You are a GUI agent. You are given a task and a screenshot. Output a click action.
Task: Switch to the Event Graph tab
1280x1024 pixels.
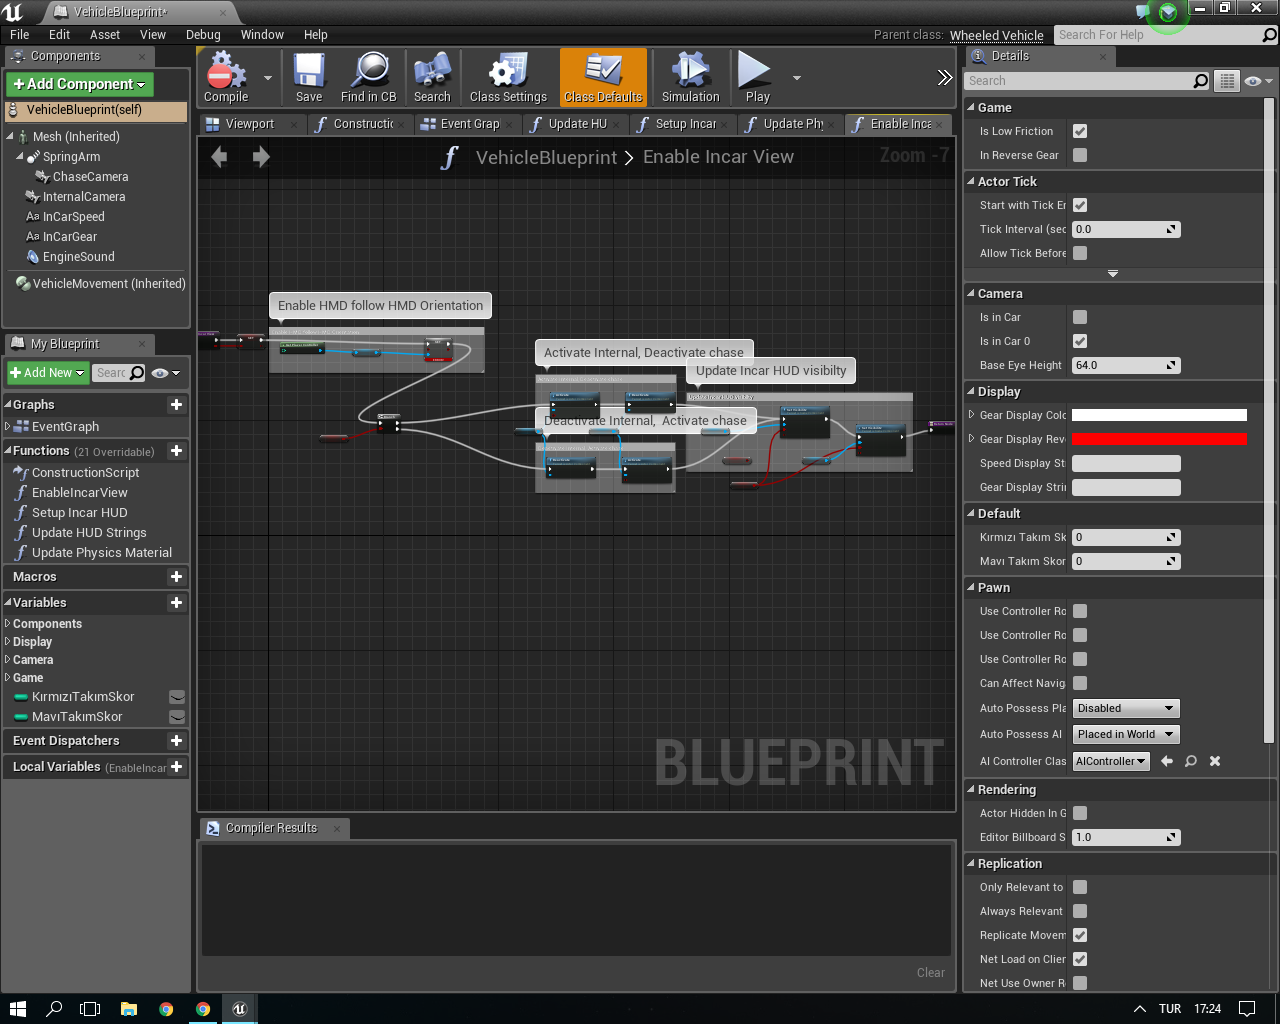tap(470, 124)
